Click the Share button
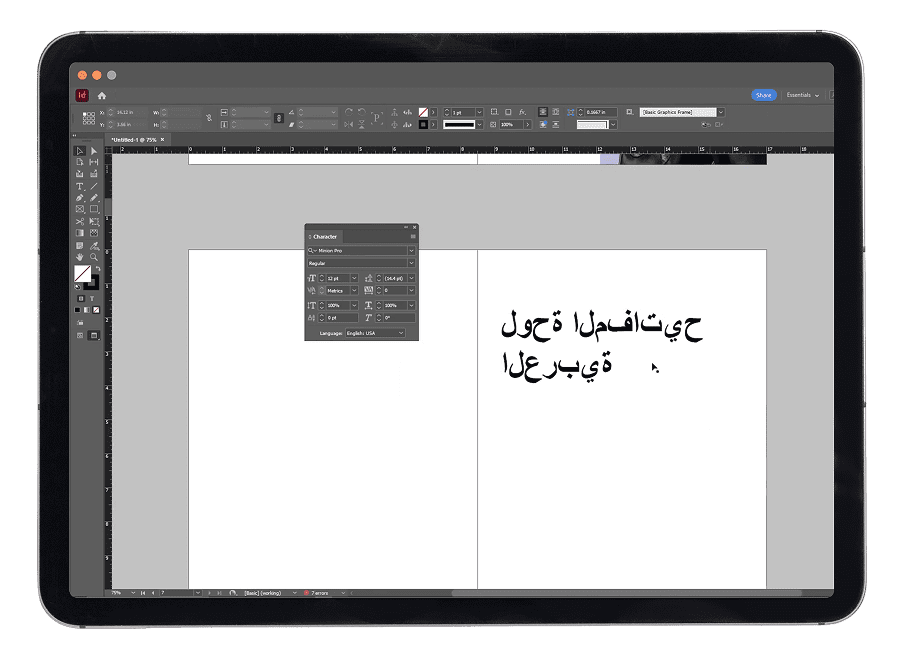 click(x=764, y=95)
